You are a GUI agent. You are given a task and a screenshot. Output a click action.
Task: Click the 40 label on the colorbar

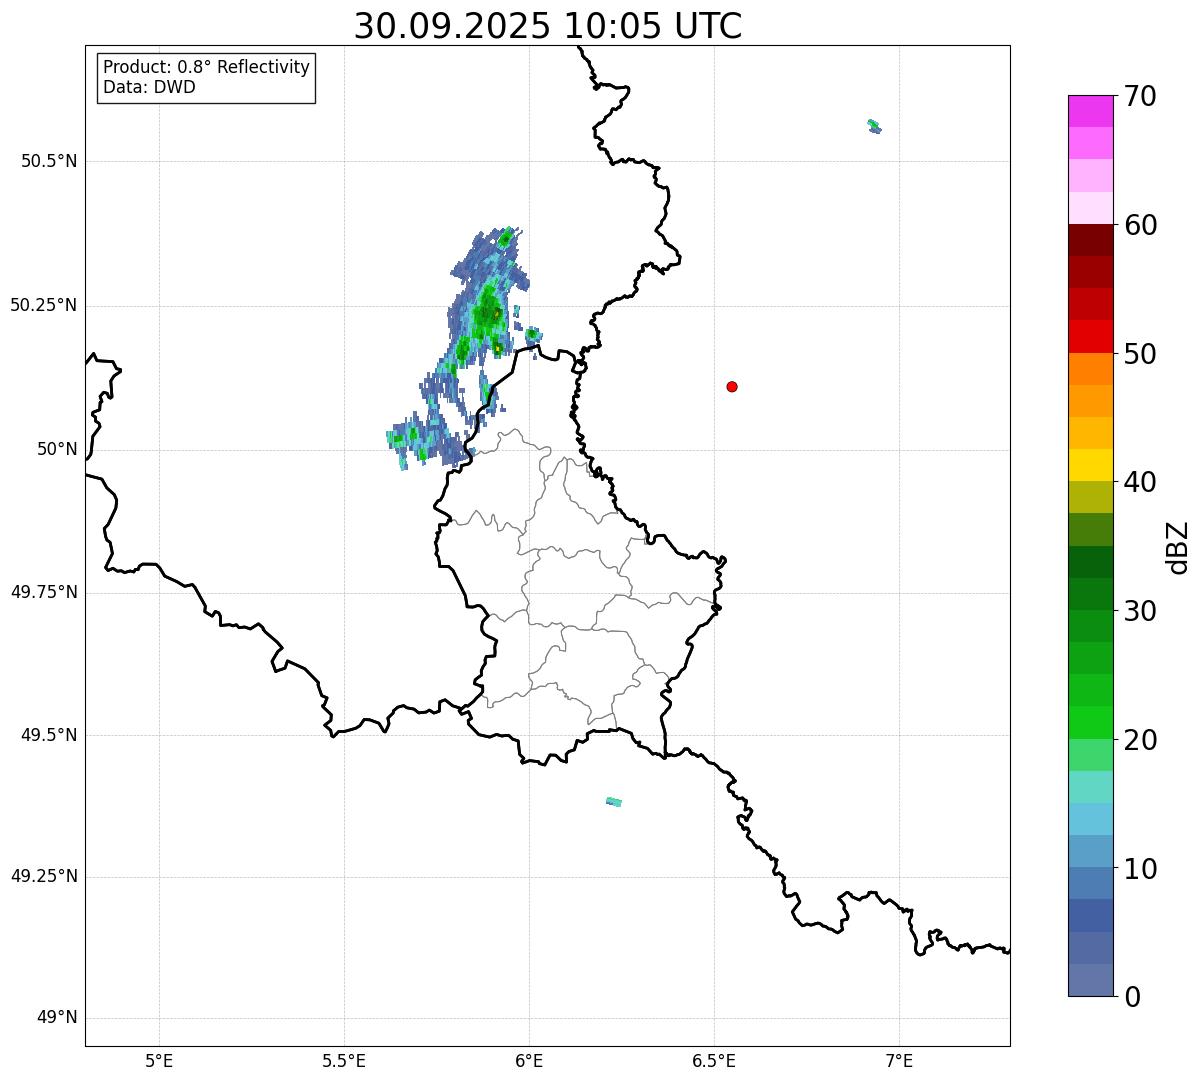tap(1140, 482)
